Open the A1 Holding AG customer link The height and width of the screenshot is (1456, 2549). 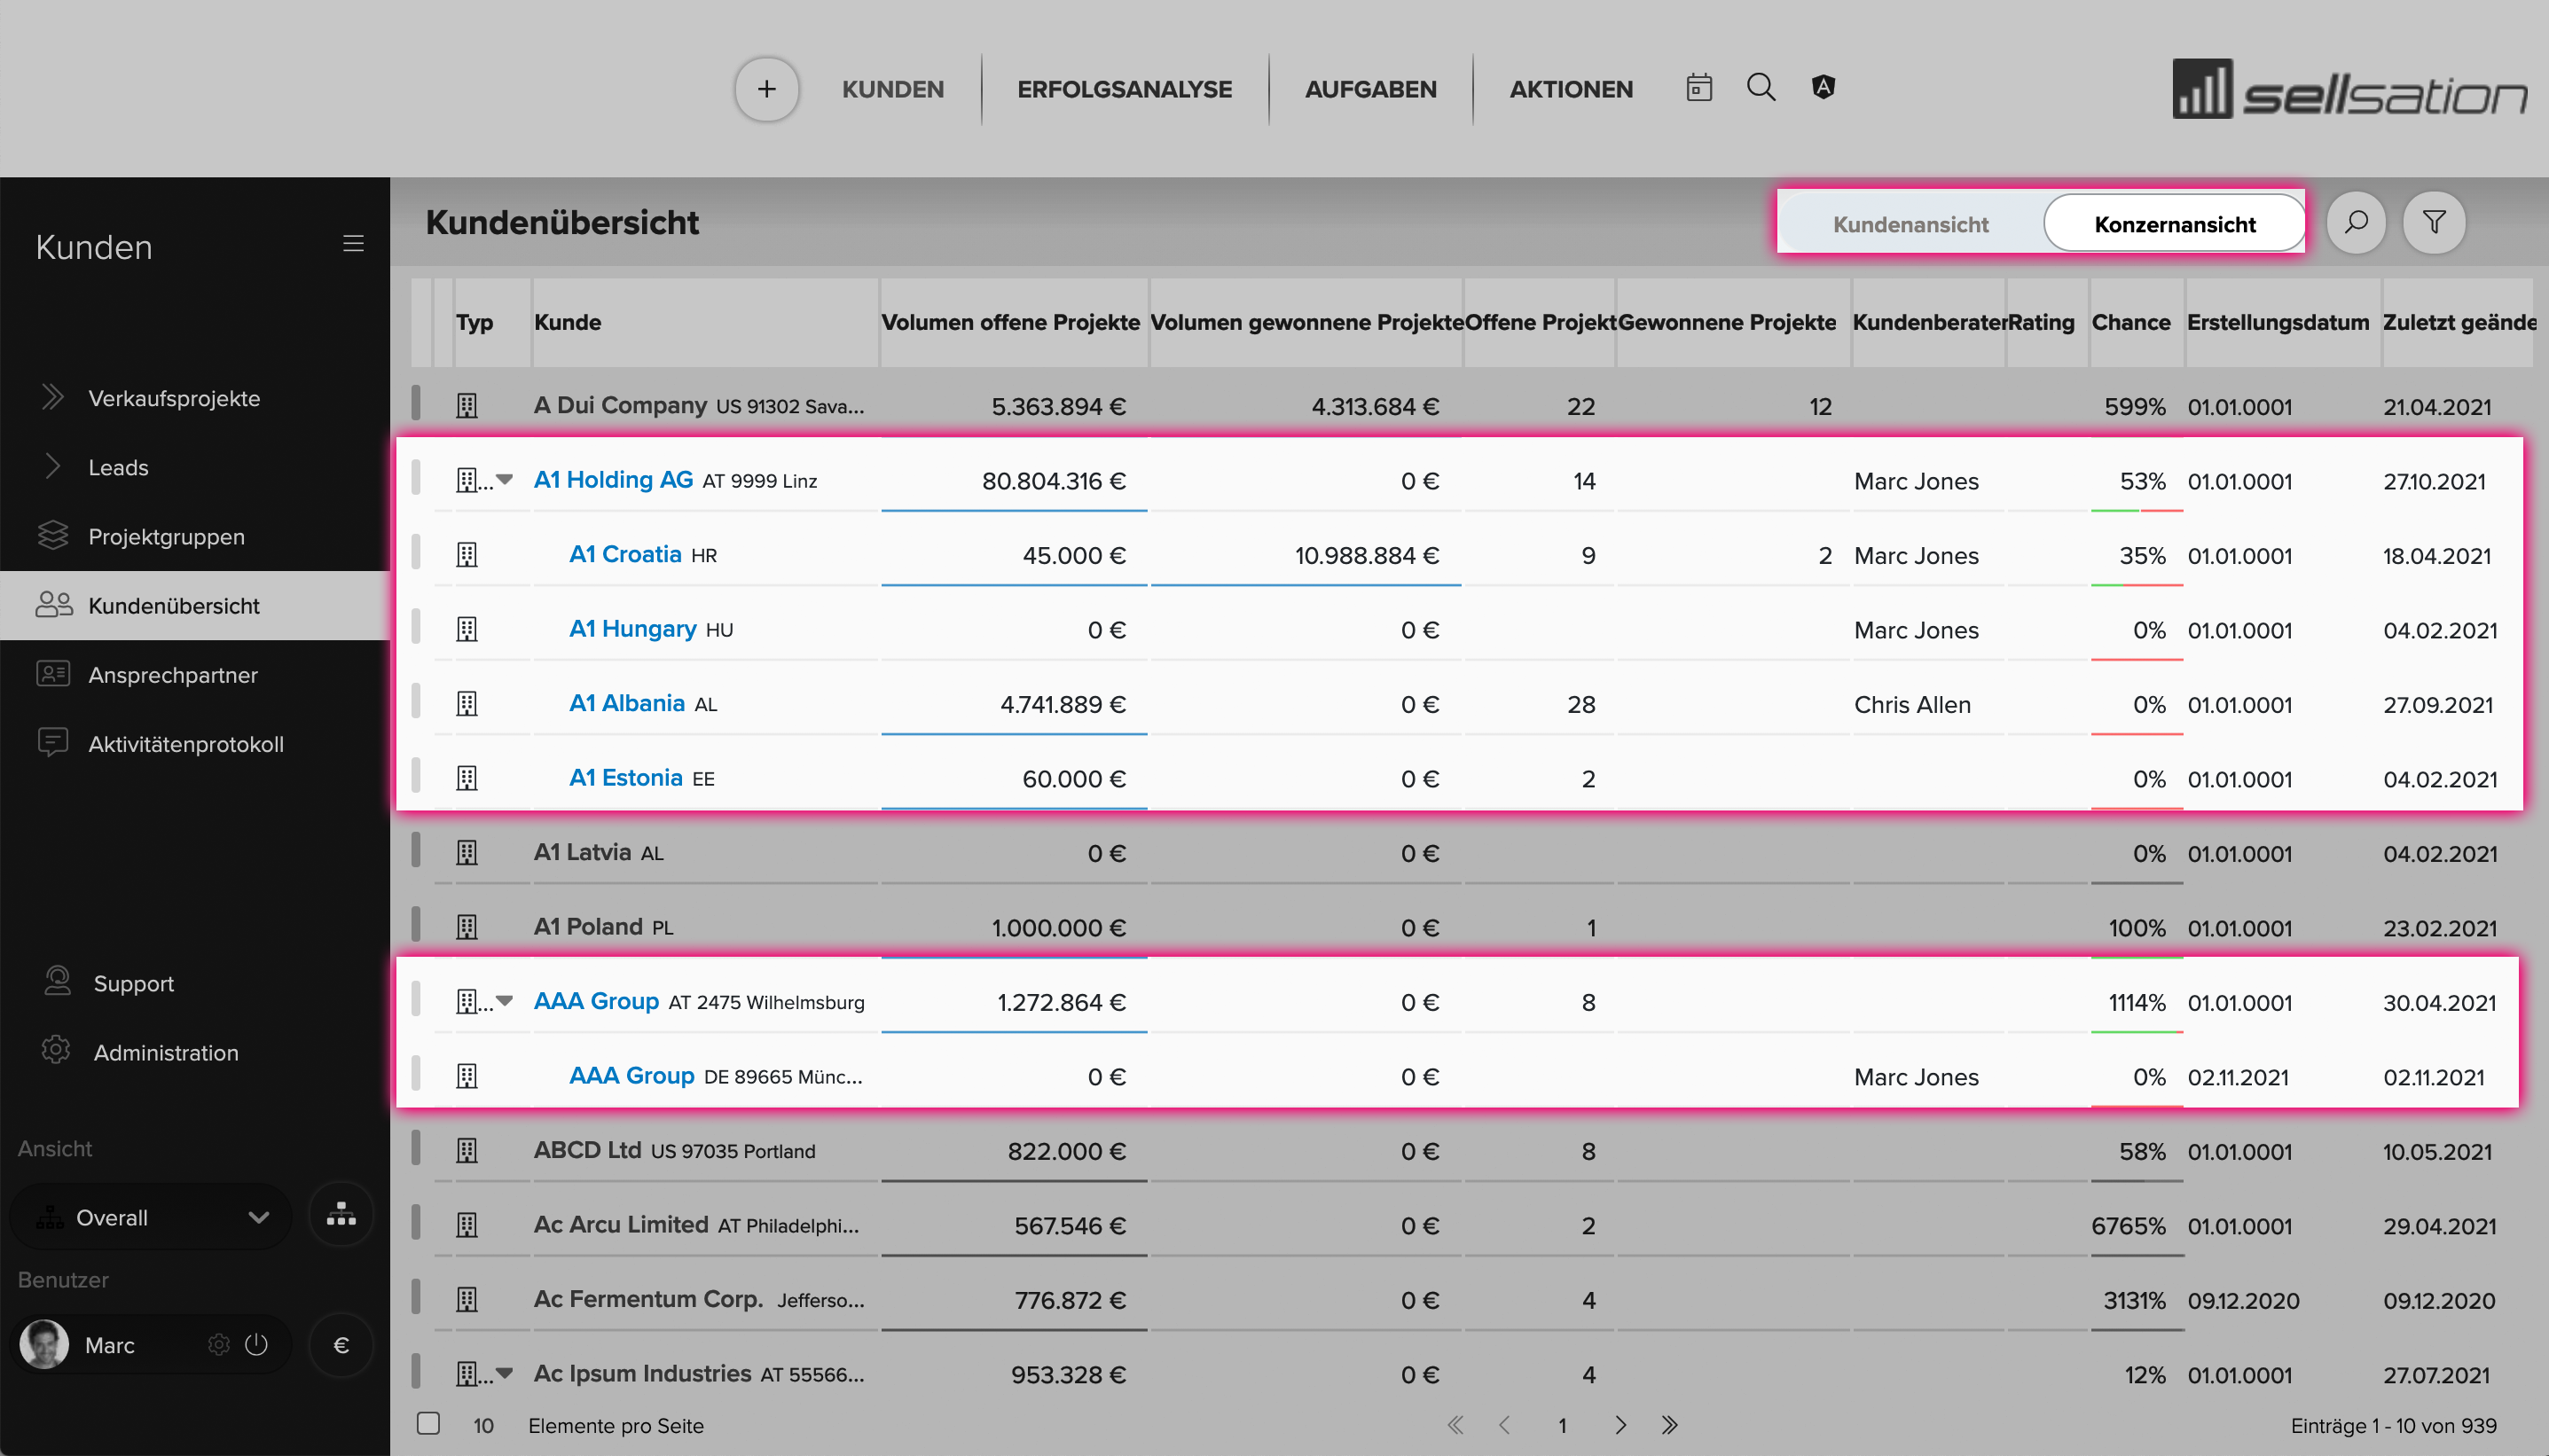click(613, 479)
